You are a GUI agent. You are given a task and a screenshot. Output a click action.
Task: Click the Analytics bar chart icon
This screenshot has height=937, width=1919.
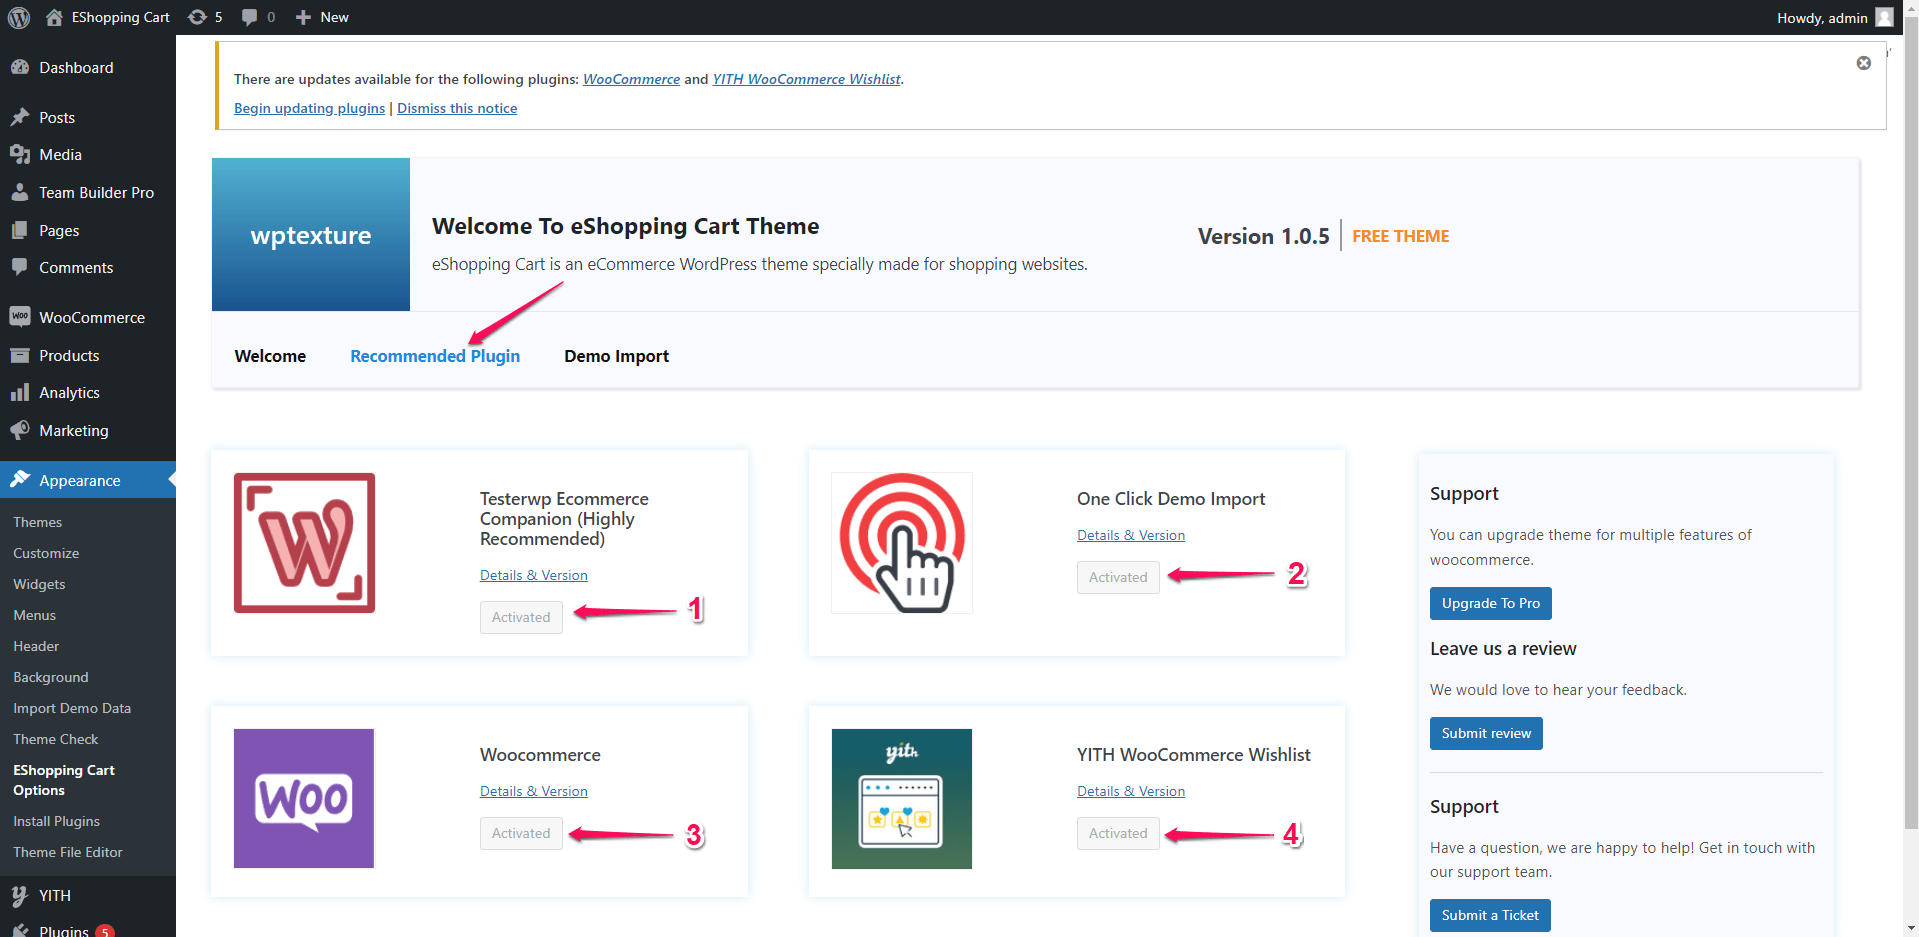click(x=19, y=392)
